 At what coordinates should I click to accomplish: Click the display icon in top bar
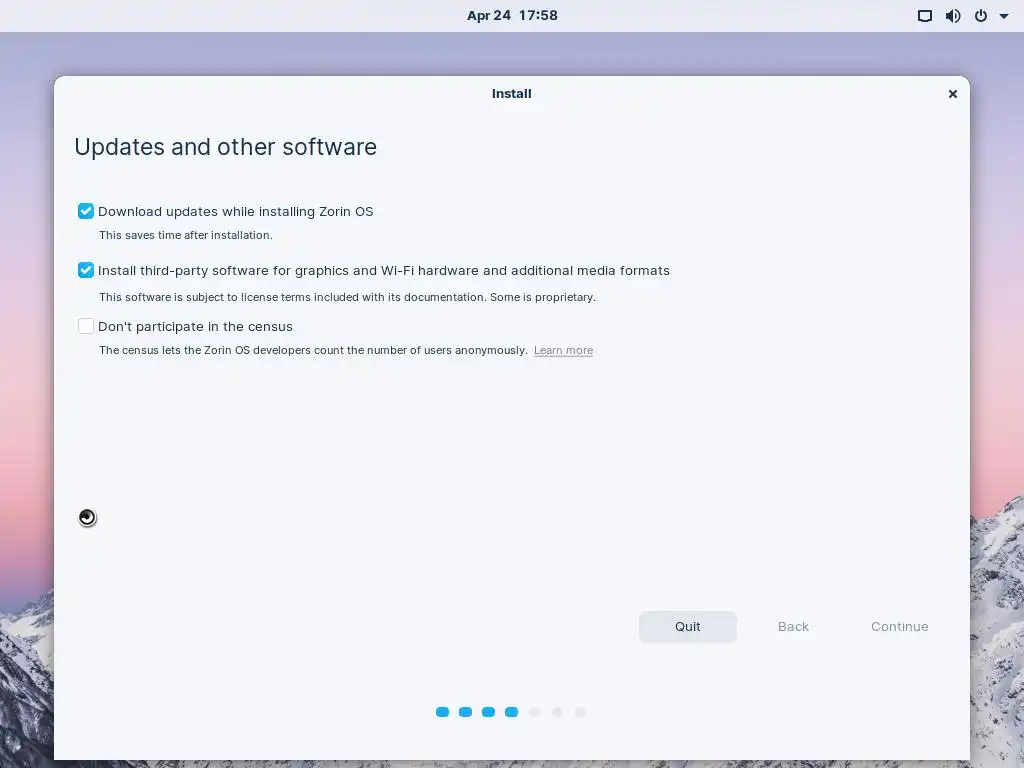925,16
